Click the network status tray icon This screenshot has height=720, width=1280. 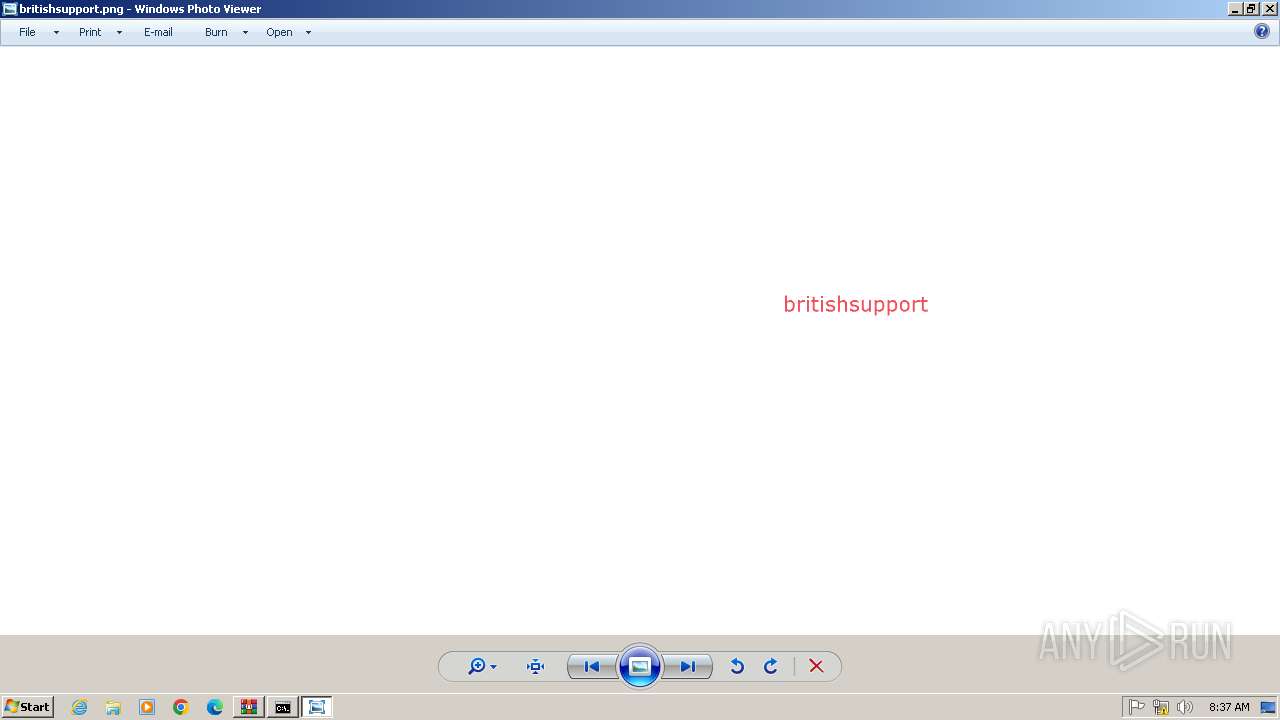tap(1161, 707)
